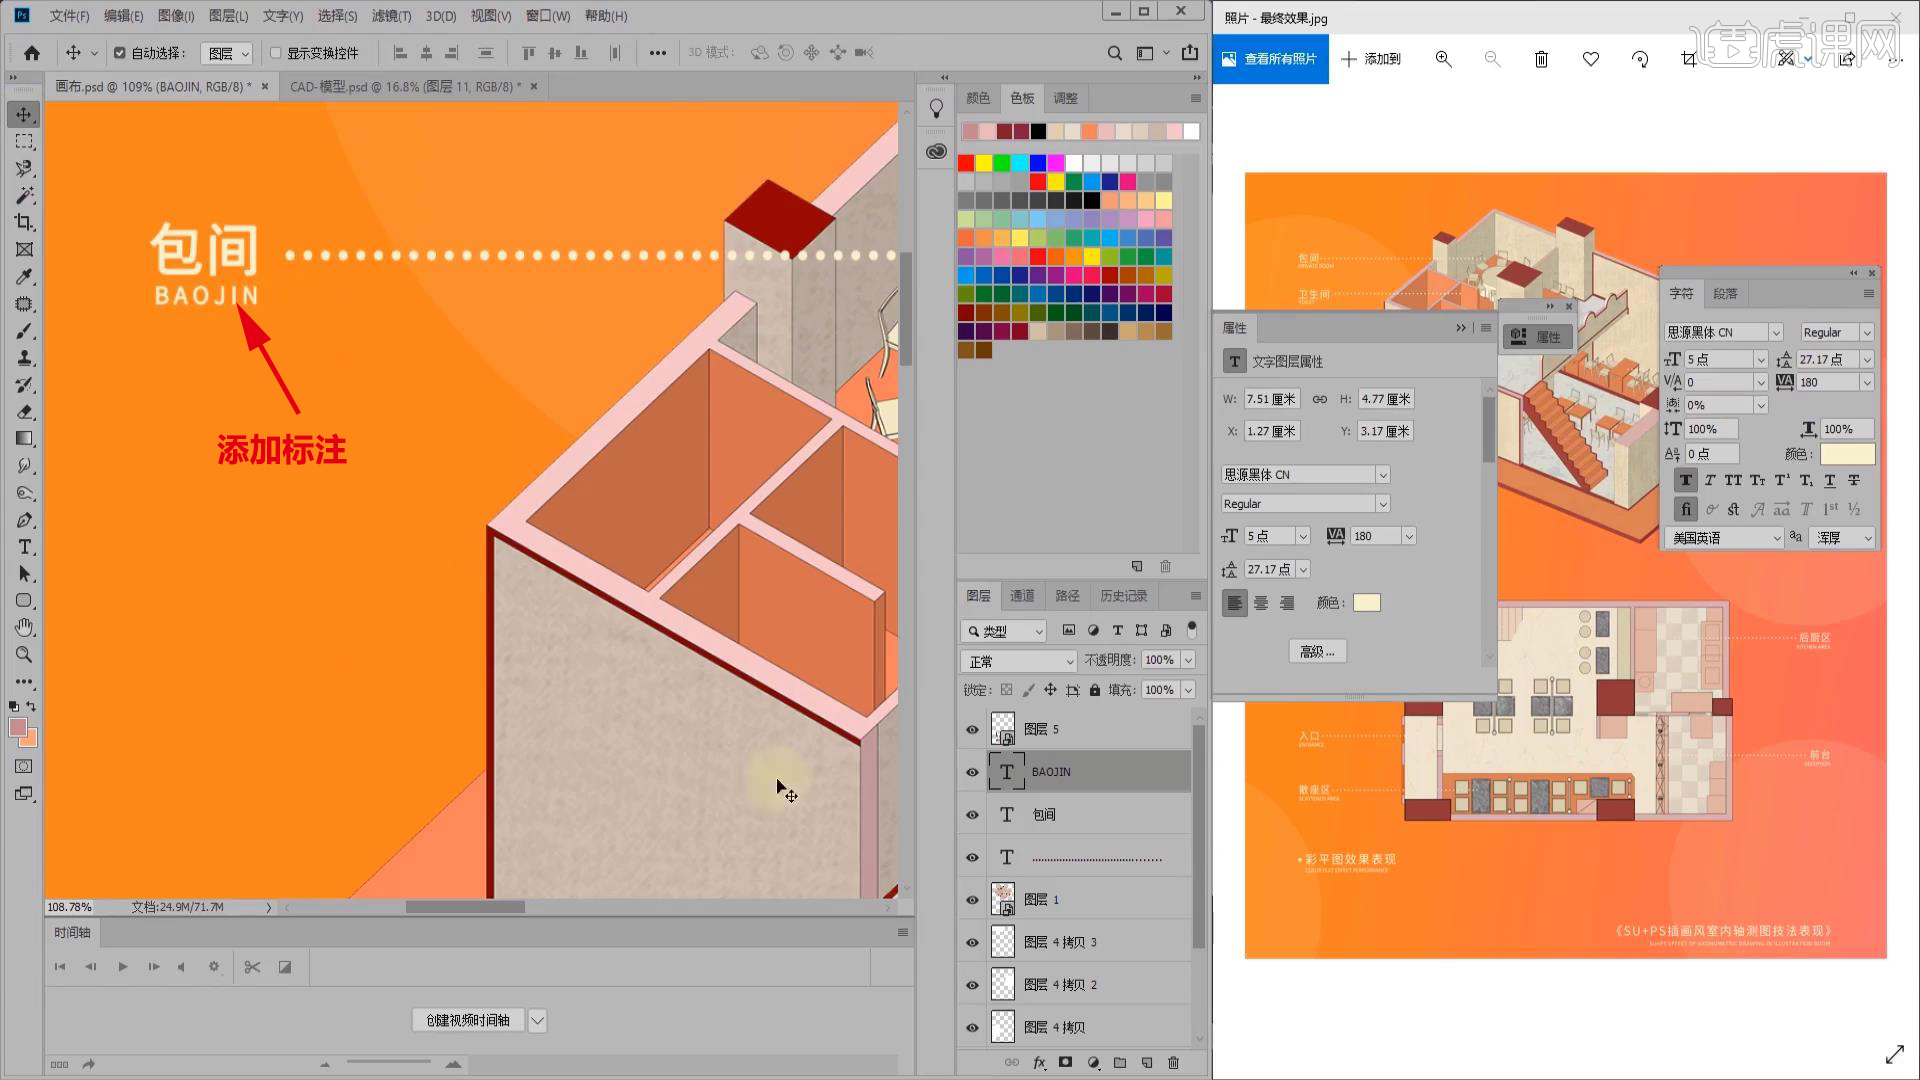Select the Zoom tool in the toolbox
Viewport: 1920px width, 1080px height.
tap(24, 655)
